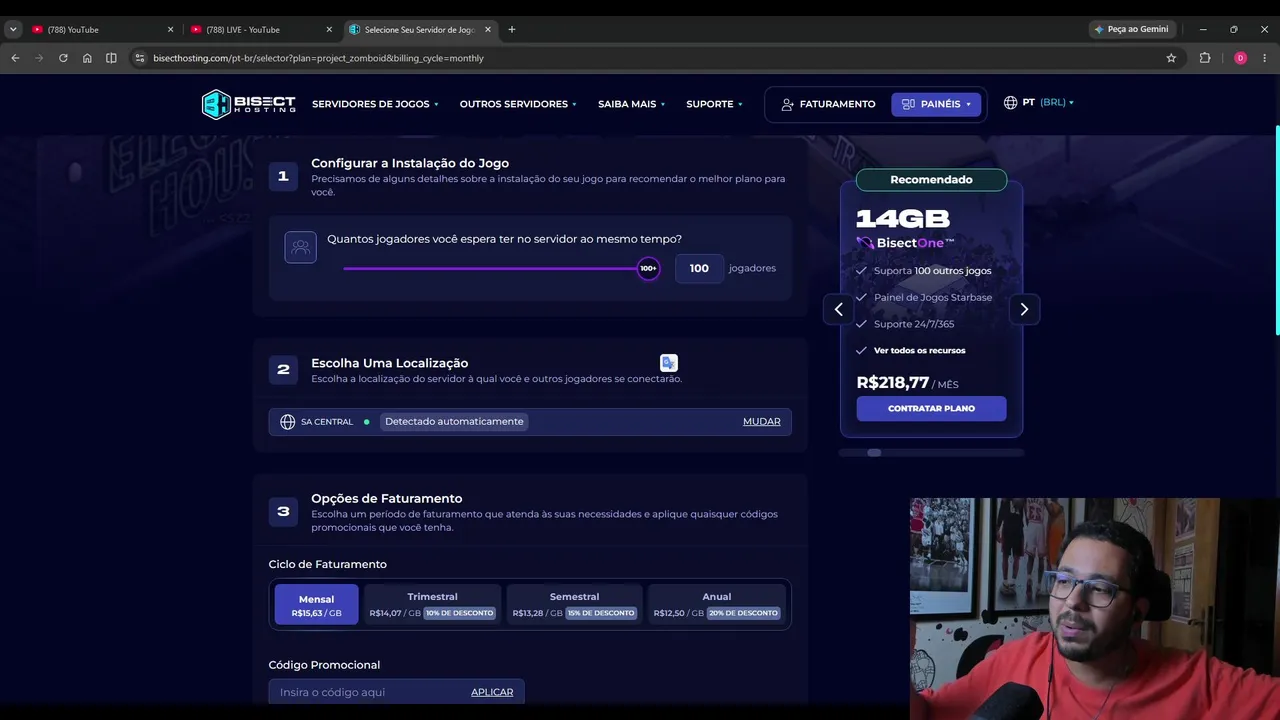This screenshot has height=720, width=1280.
Task: Close the Selecione Seu Servidor tab
Action: point(488,30)
